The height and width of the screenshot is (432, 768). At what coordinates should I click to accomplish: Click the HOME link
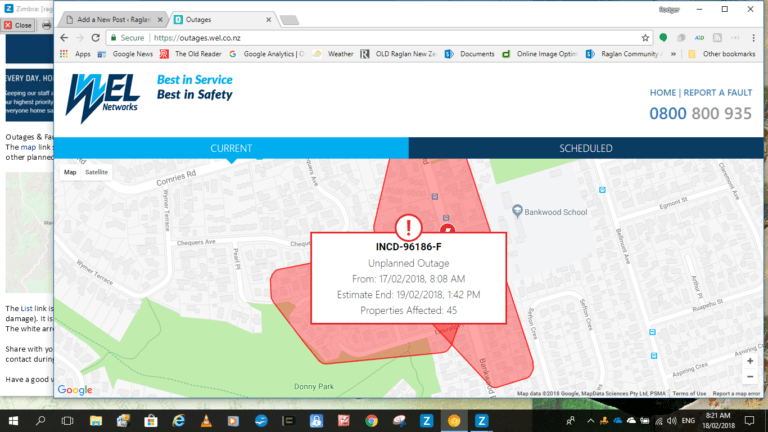point(663,93)
